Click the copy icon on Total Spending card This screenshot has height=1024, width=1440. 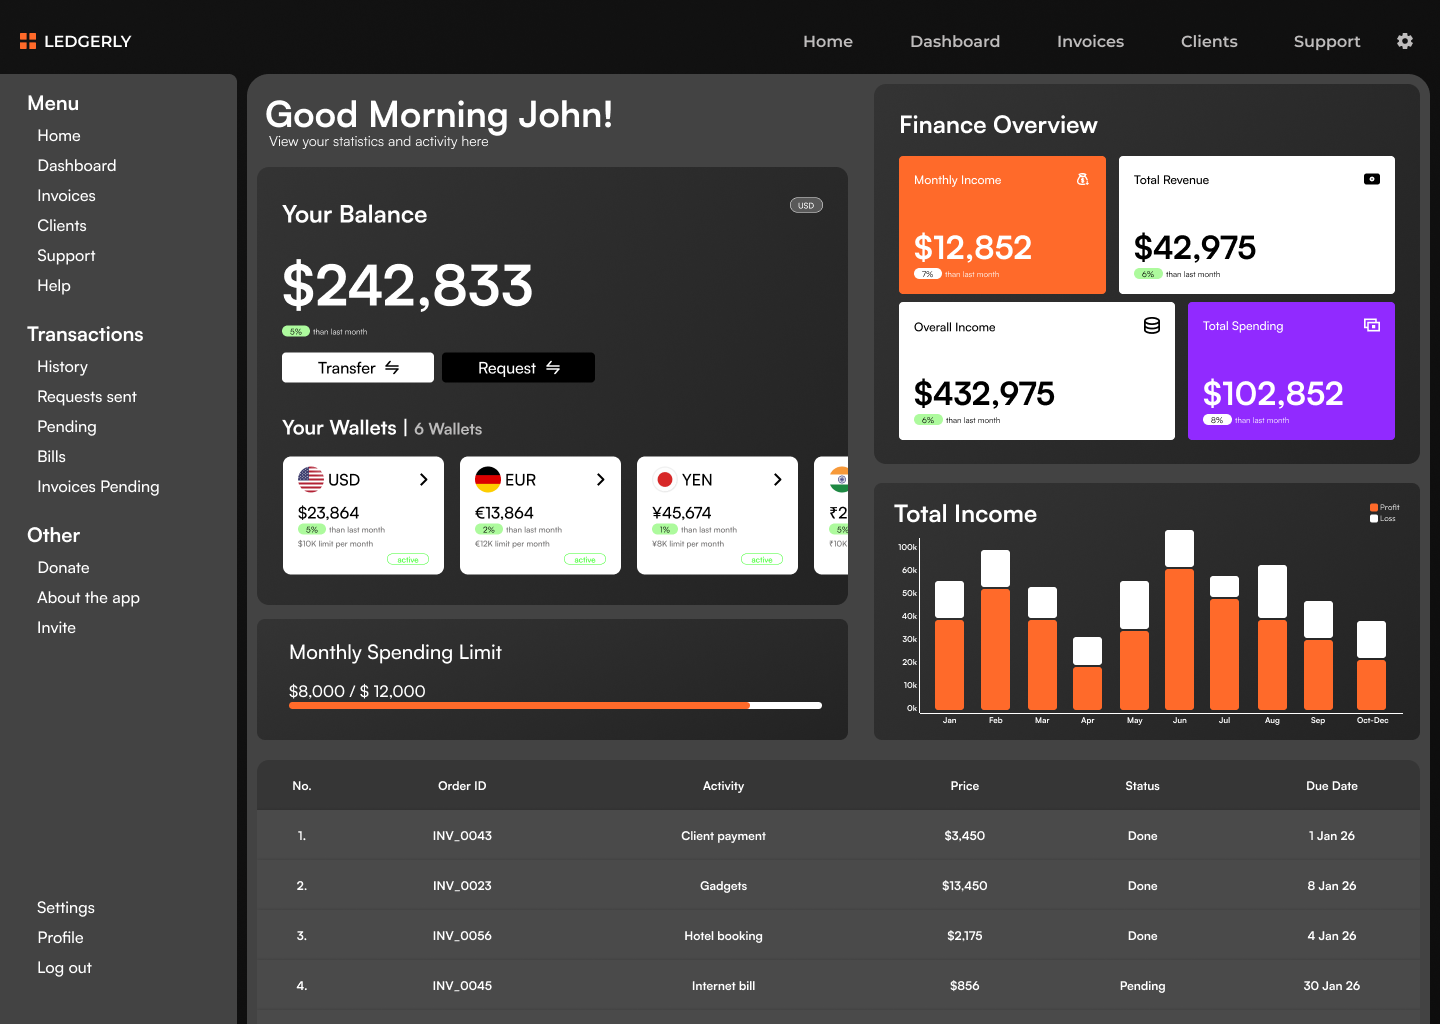(x=1371, y=325)
